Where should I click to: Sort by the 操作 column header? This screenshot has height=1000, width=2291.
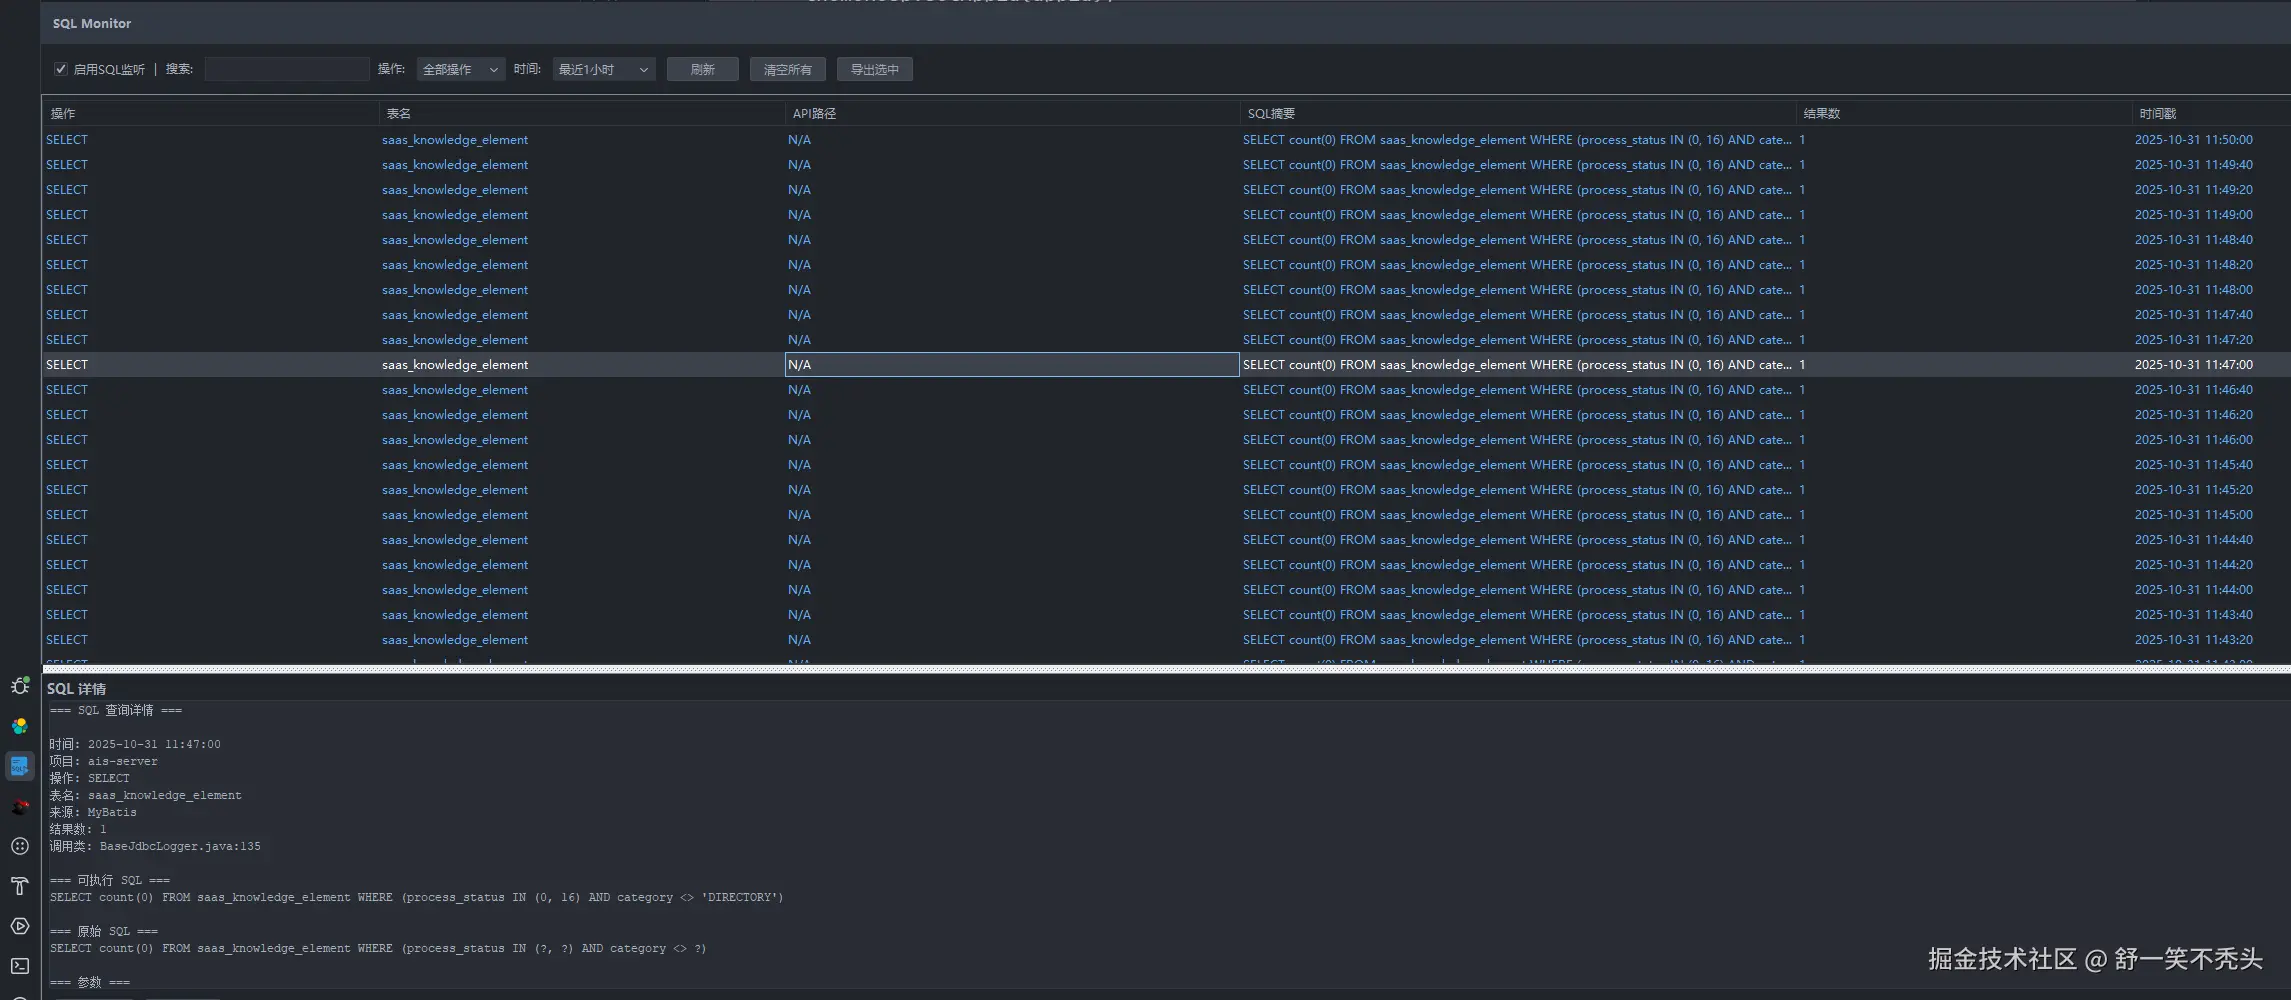210,113
